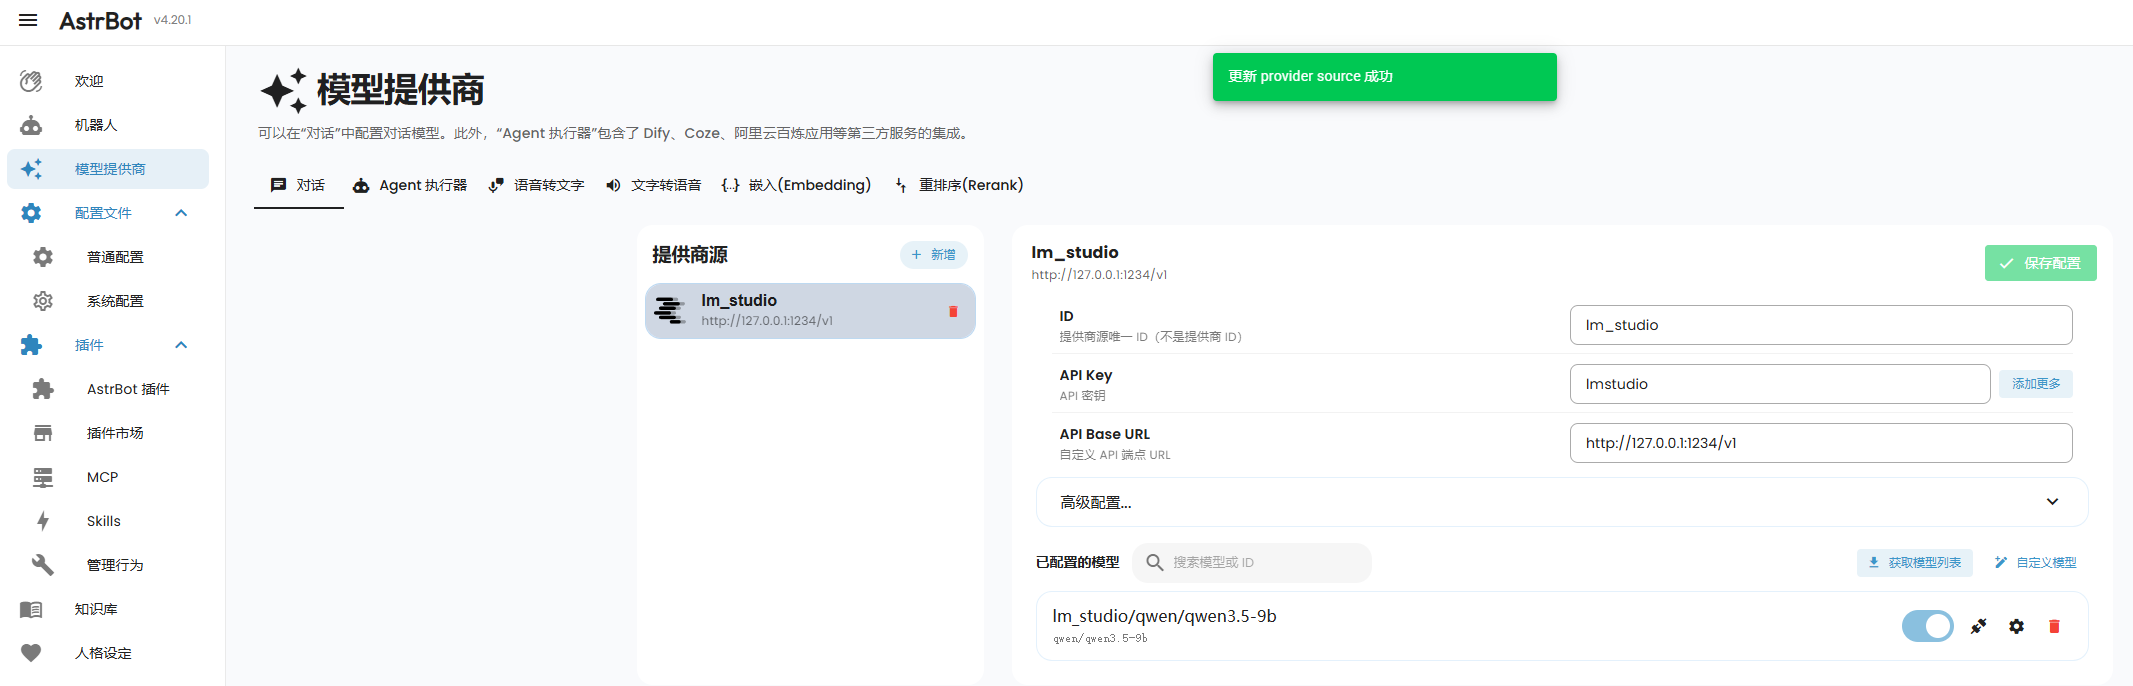Click the lm_studio provider logo icon
This screenshot has height=686, width=2133.
point(670,311)
